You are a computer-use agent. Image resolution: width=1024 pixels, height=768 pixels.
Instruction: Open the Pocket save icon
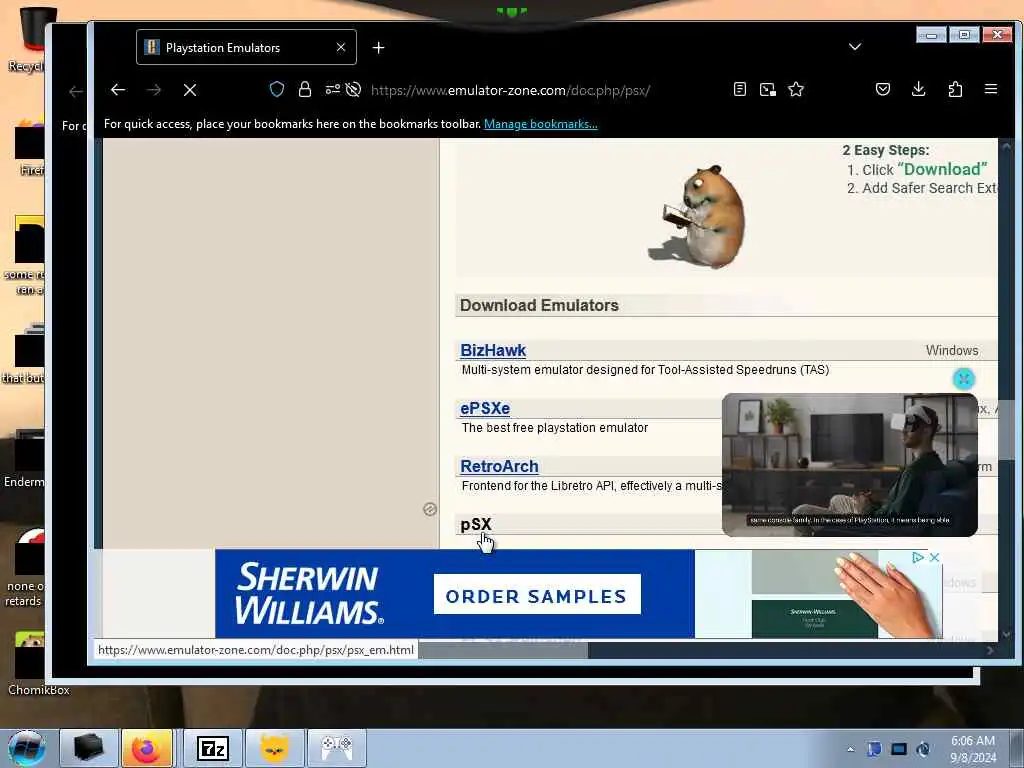click(882, 89)
